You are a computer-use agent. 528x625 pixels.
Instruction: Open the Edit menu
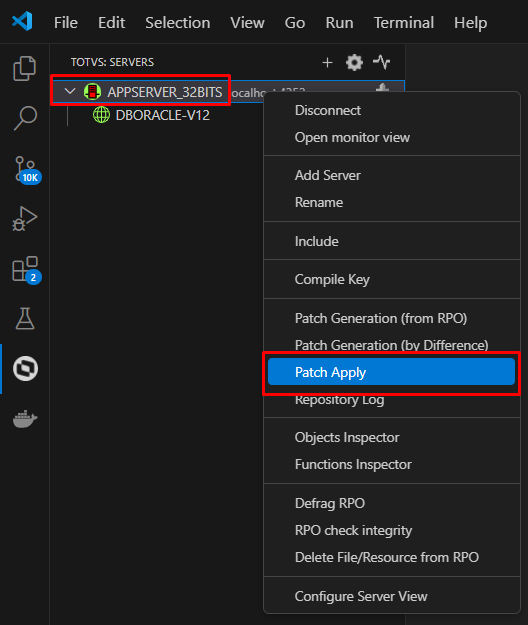pos(112,23)
